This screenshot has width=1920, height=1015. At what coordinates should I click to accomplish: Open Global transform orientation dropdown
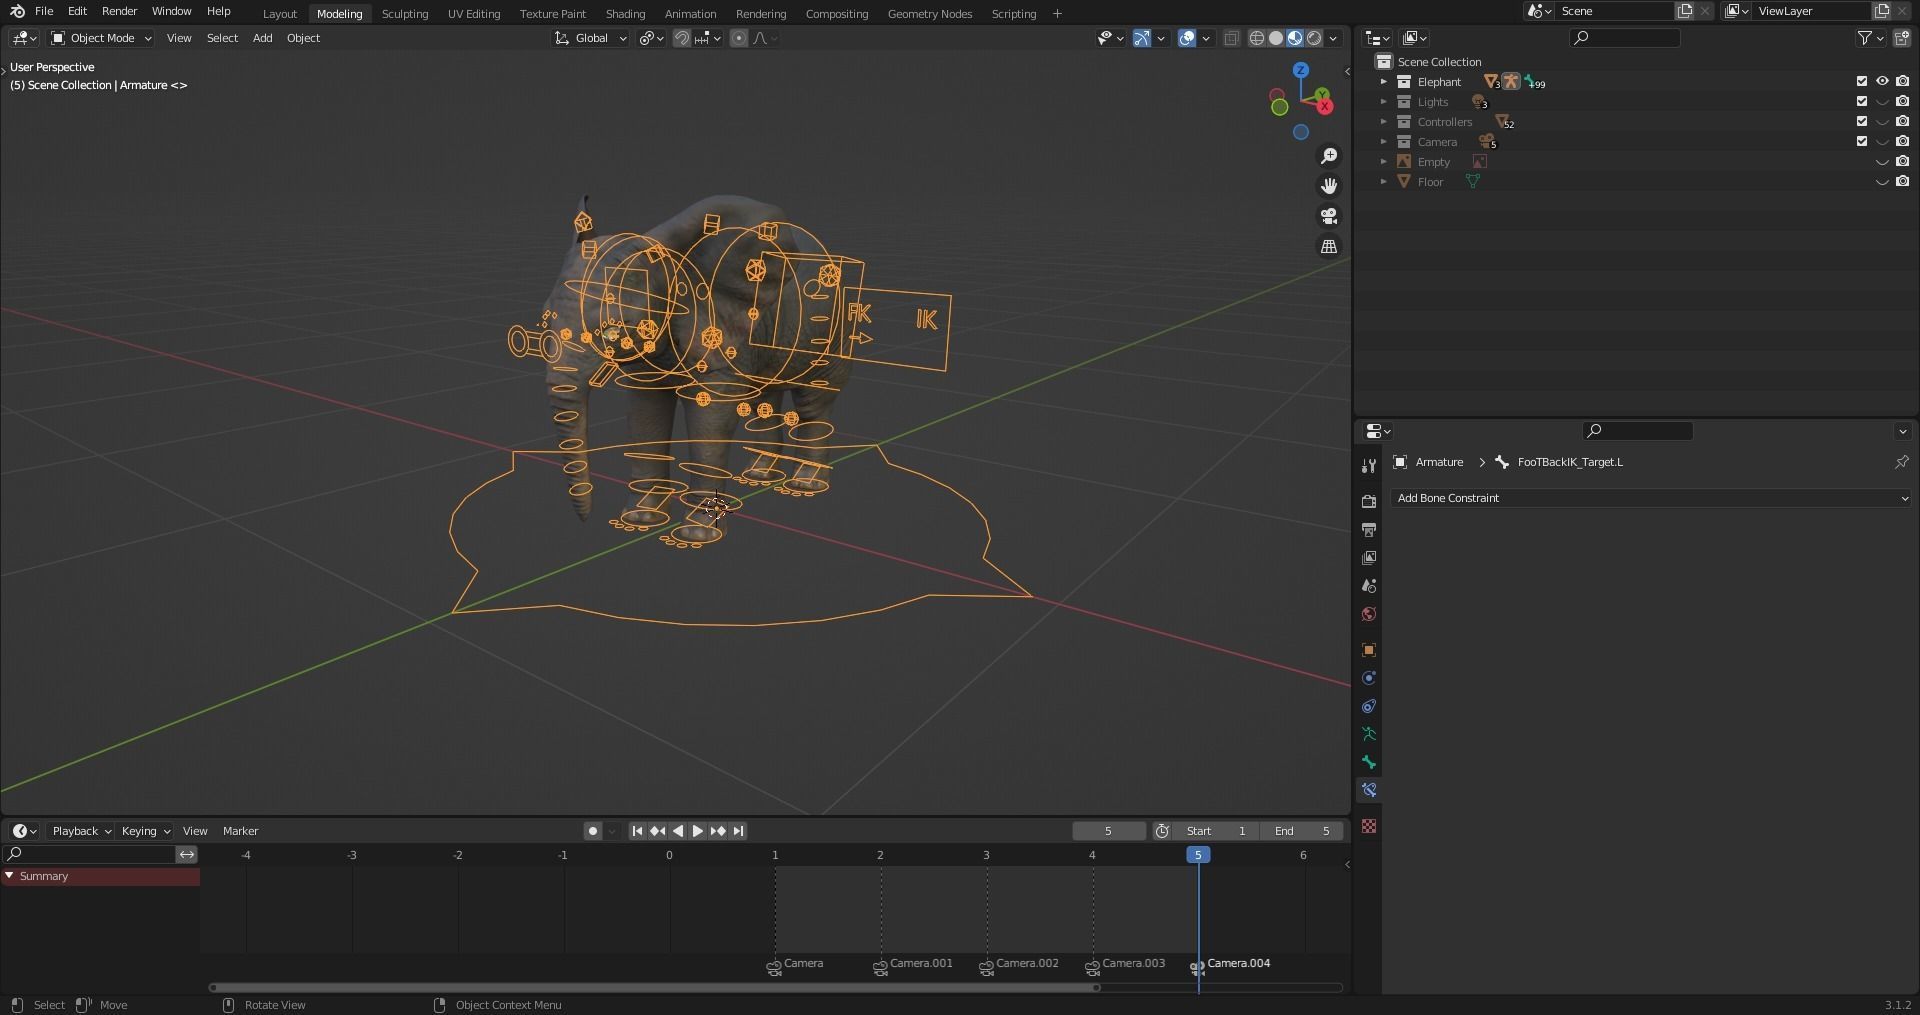click(x=591, y=38)
